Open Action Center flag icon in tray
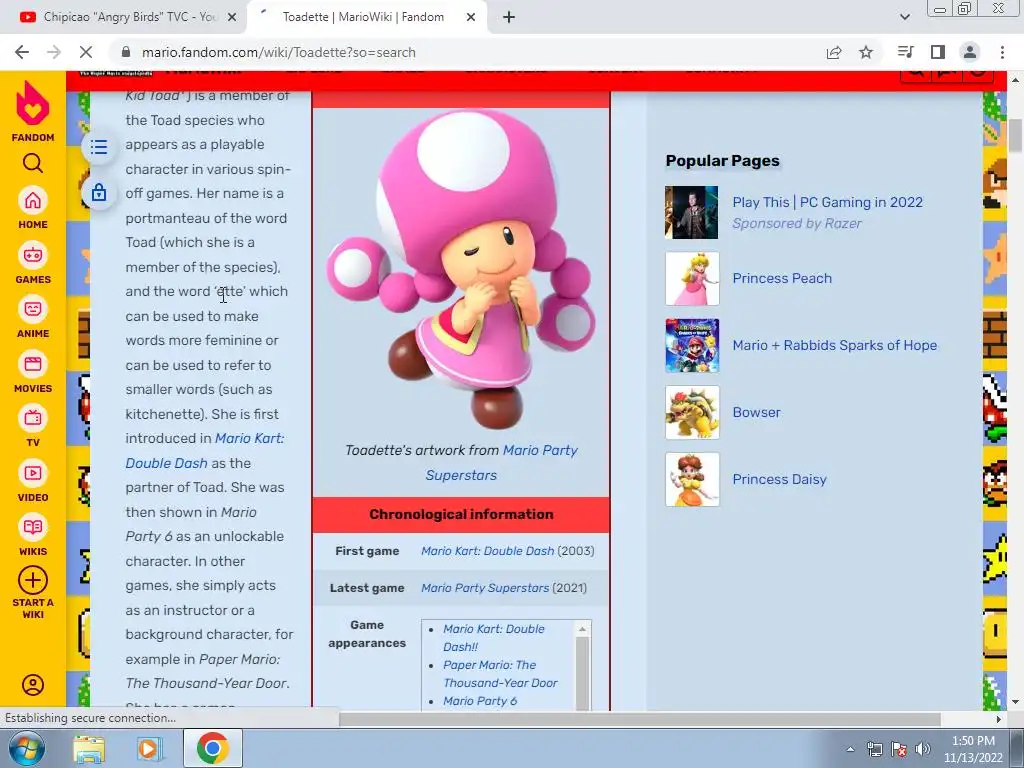The width and height of the screenshot is (1024, 768). [x=899, y=749]
